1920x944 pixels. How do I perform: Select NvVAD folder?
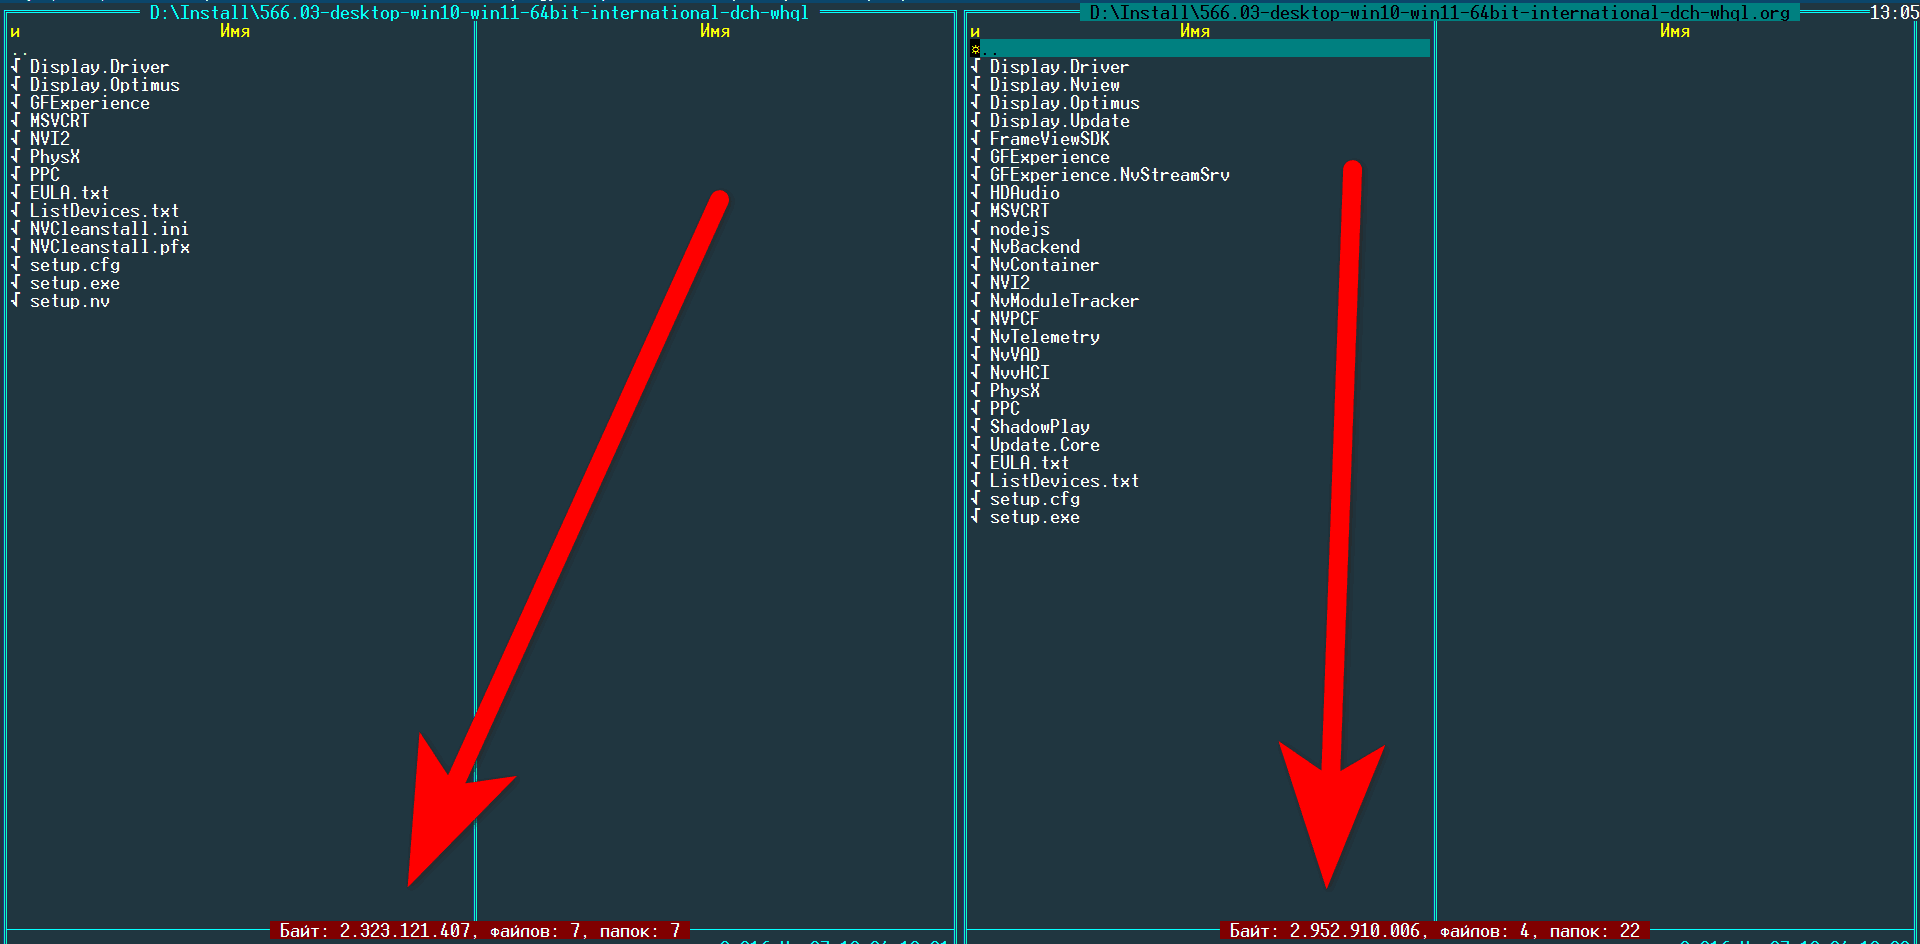tap(1014, 355)
